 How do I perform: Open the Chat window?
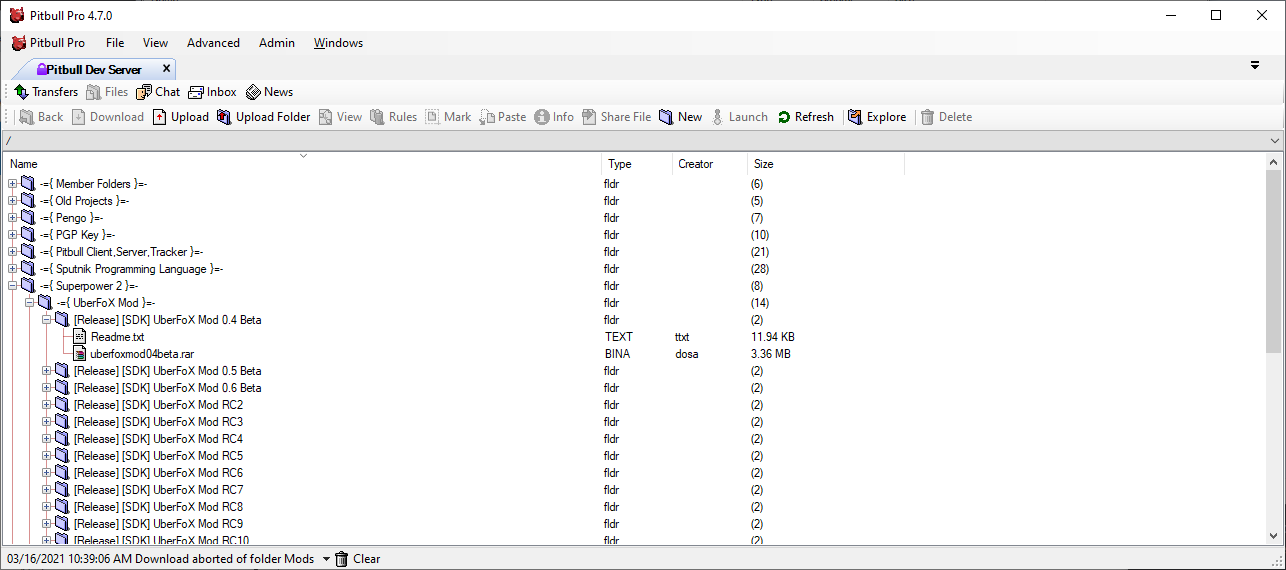click(x=158, y=92)
